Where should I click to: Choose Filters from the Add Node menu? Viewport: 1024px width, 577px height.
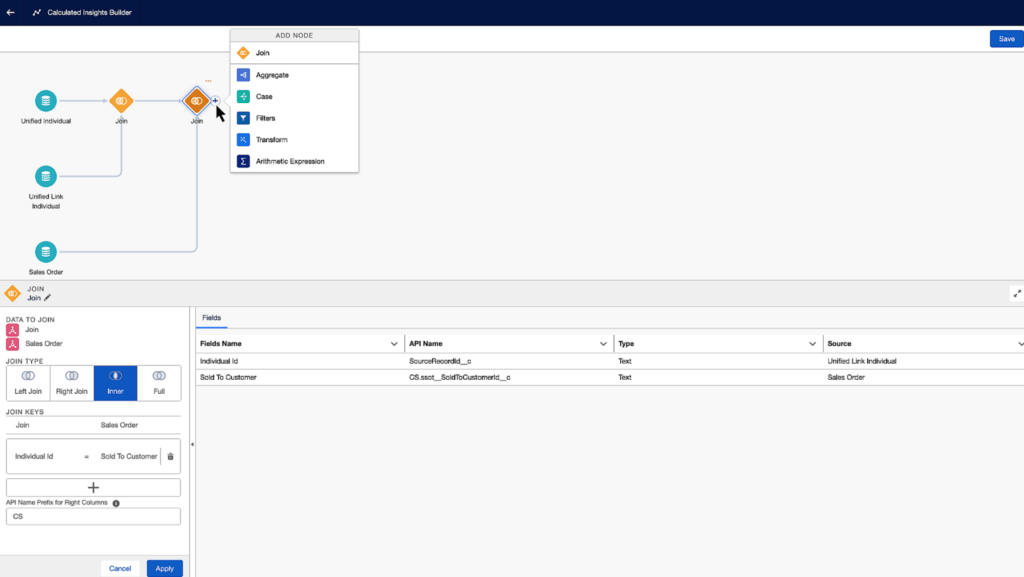[295, 118]
